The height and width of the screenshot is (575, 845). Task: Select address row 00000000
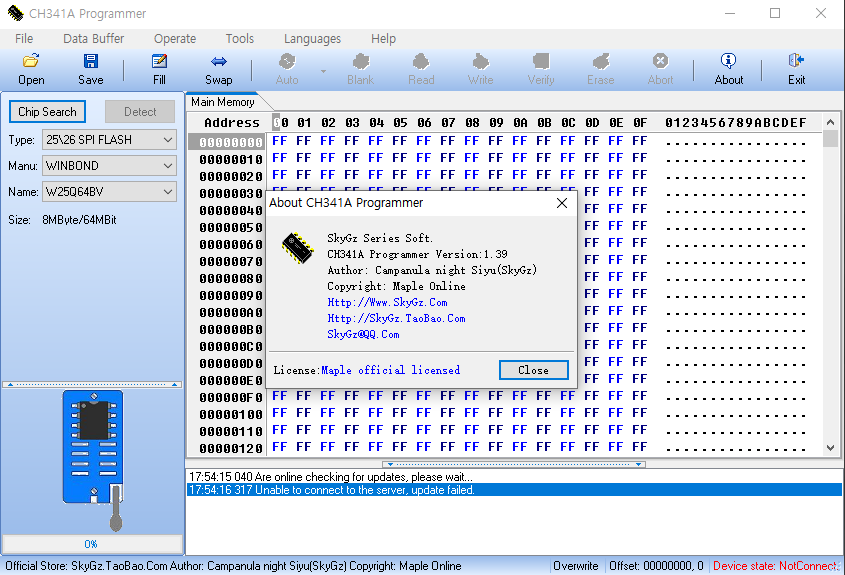click(231, 142)
